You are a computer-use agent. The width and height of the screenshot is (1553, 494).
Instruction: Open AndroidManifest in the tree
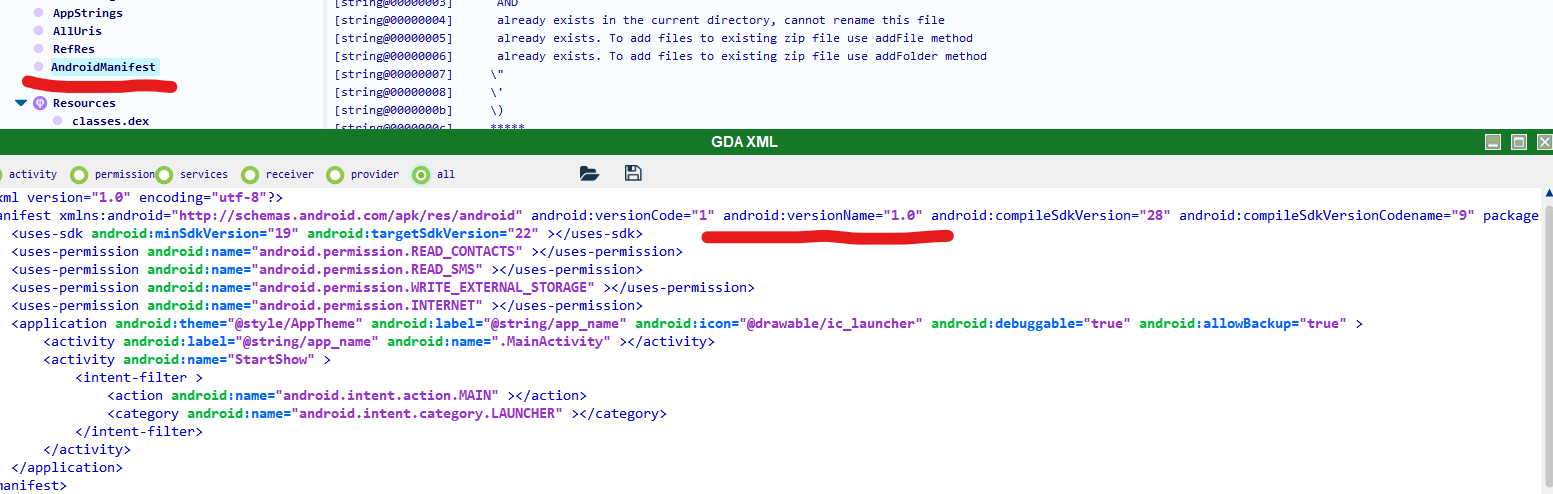pyautogui.click(x=104, y=67)
